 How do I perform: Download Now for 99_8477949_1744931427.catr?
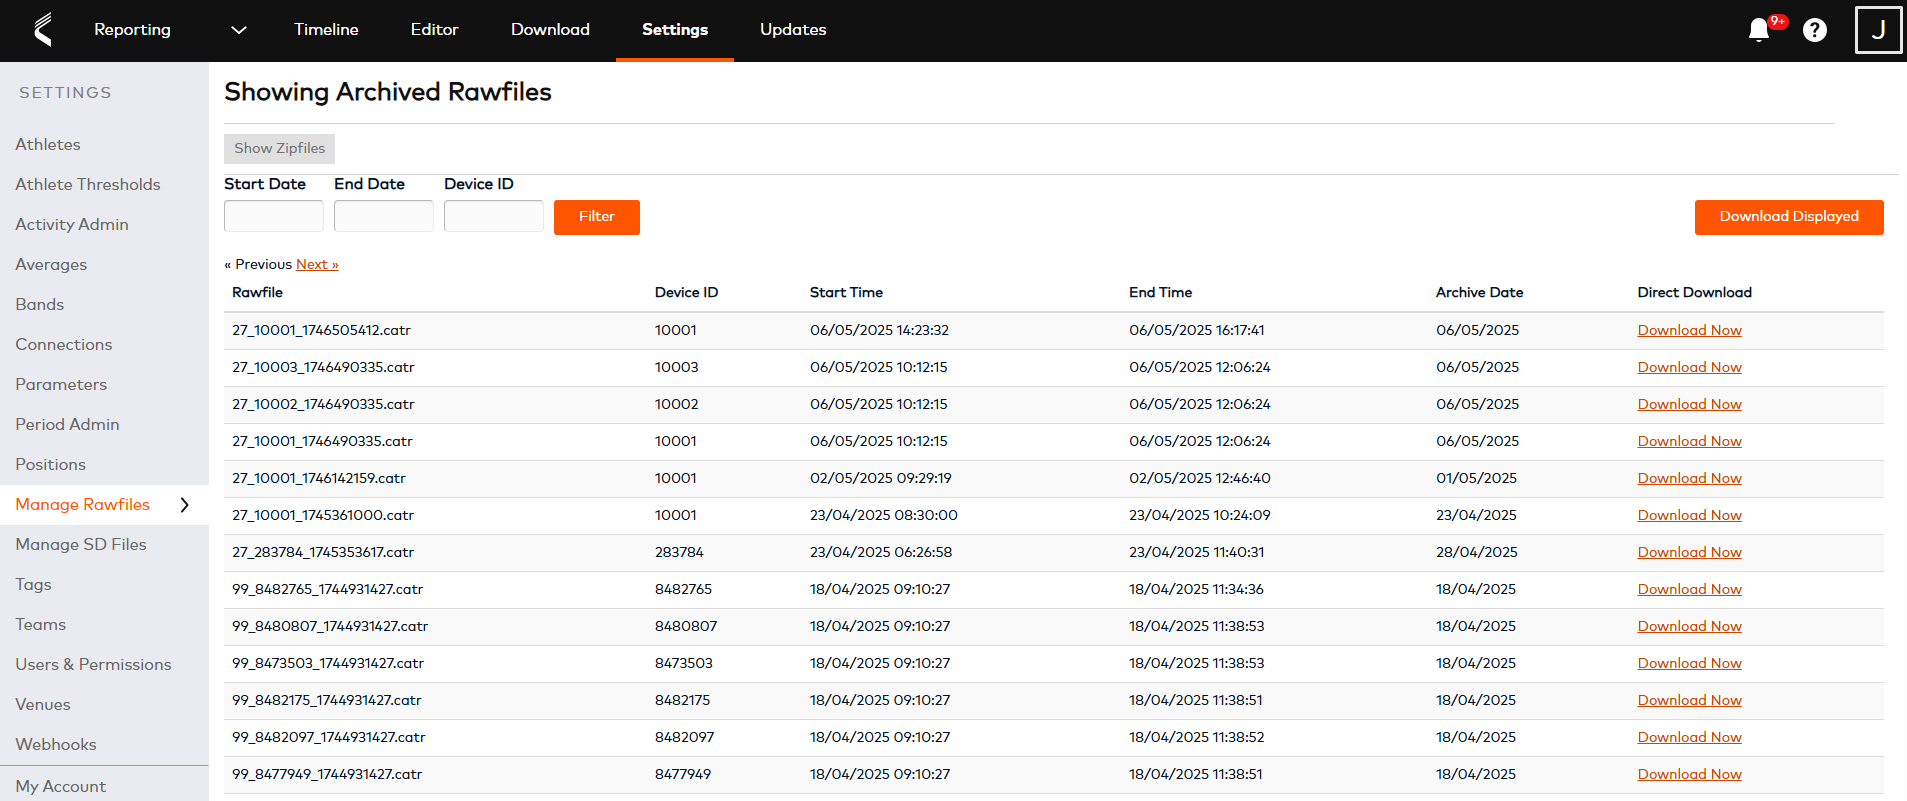coord(1689,775)
